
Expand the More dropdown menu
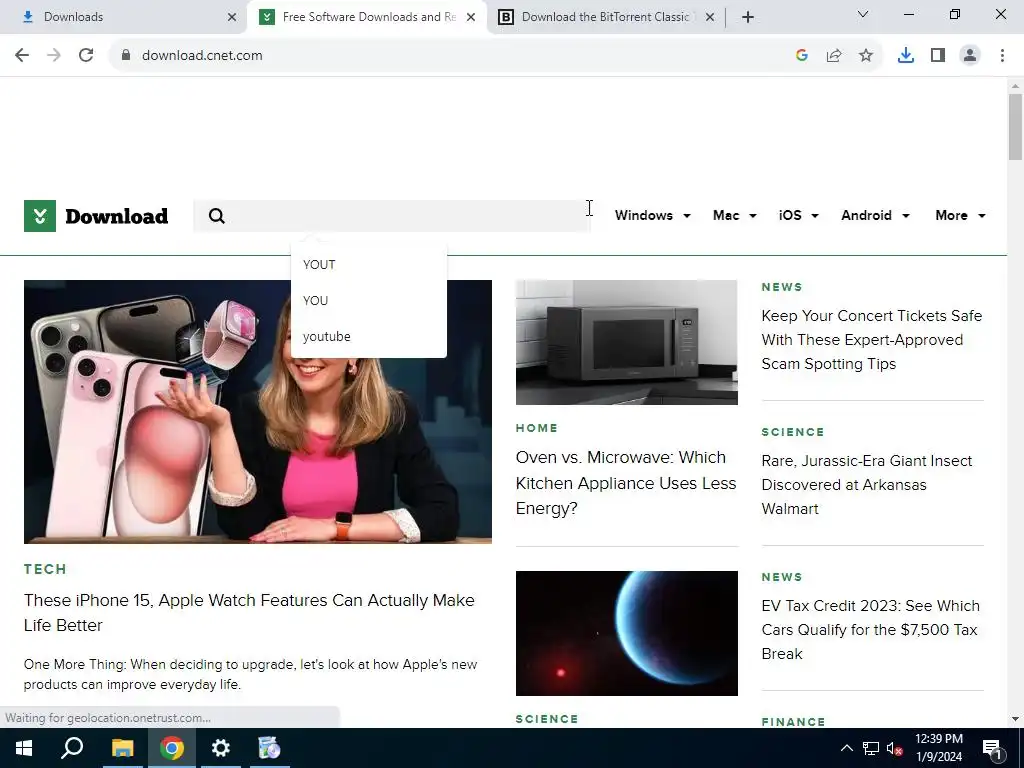[x=960, y=216]
